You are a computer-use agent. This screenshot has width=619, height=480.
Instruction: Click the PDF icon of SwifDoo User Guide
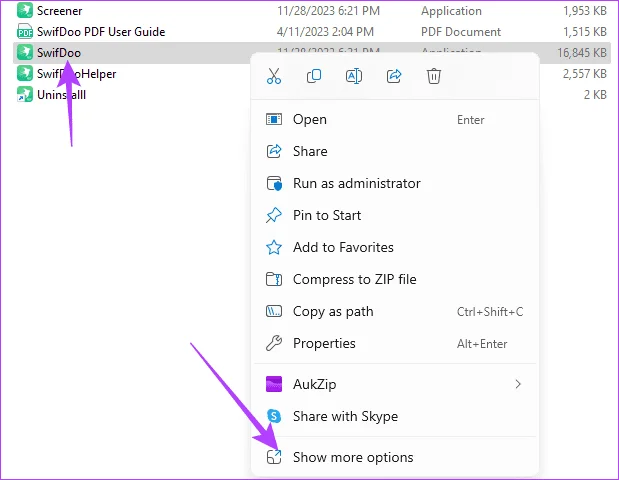click(x=25, y=32)
